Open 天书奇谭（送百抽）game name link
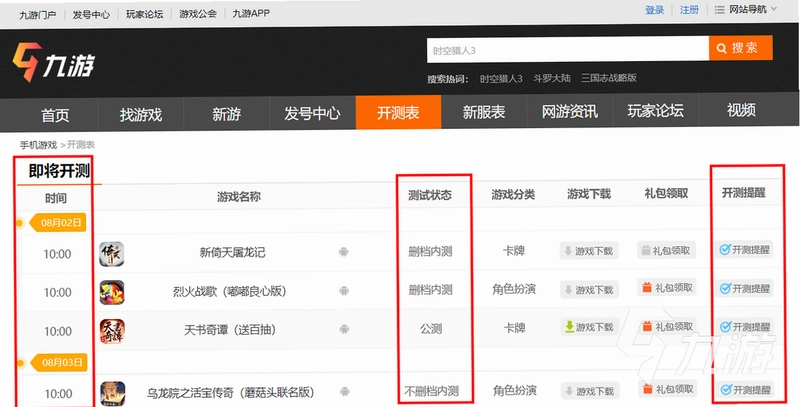The image size is (800, 407). click(x=230, y=330)
